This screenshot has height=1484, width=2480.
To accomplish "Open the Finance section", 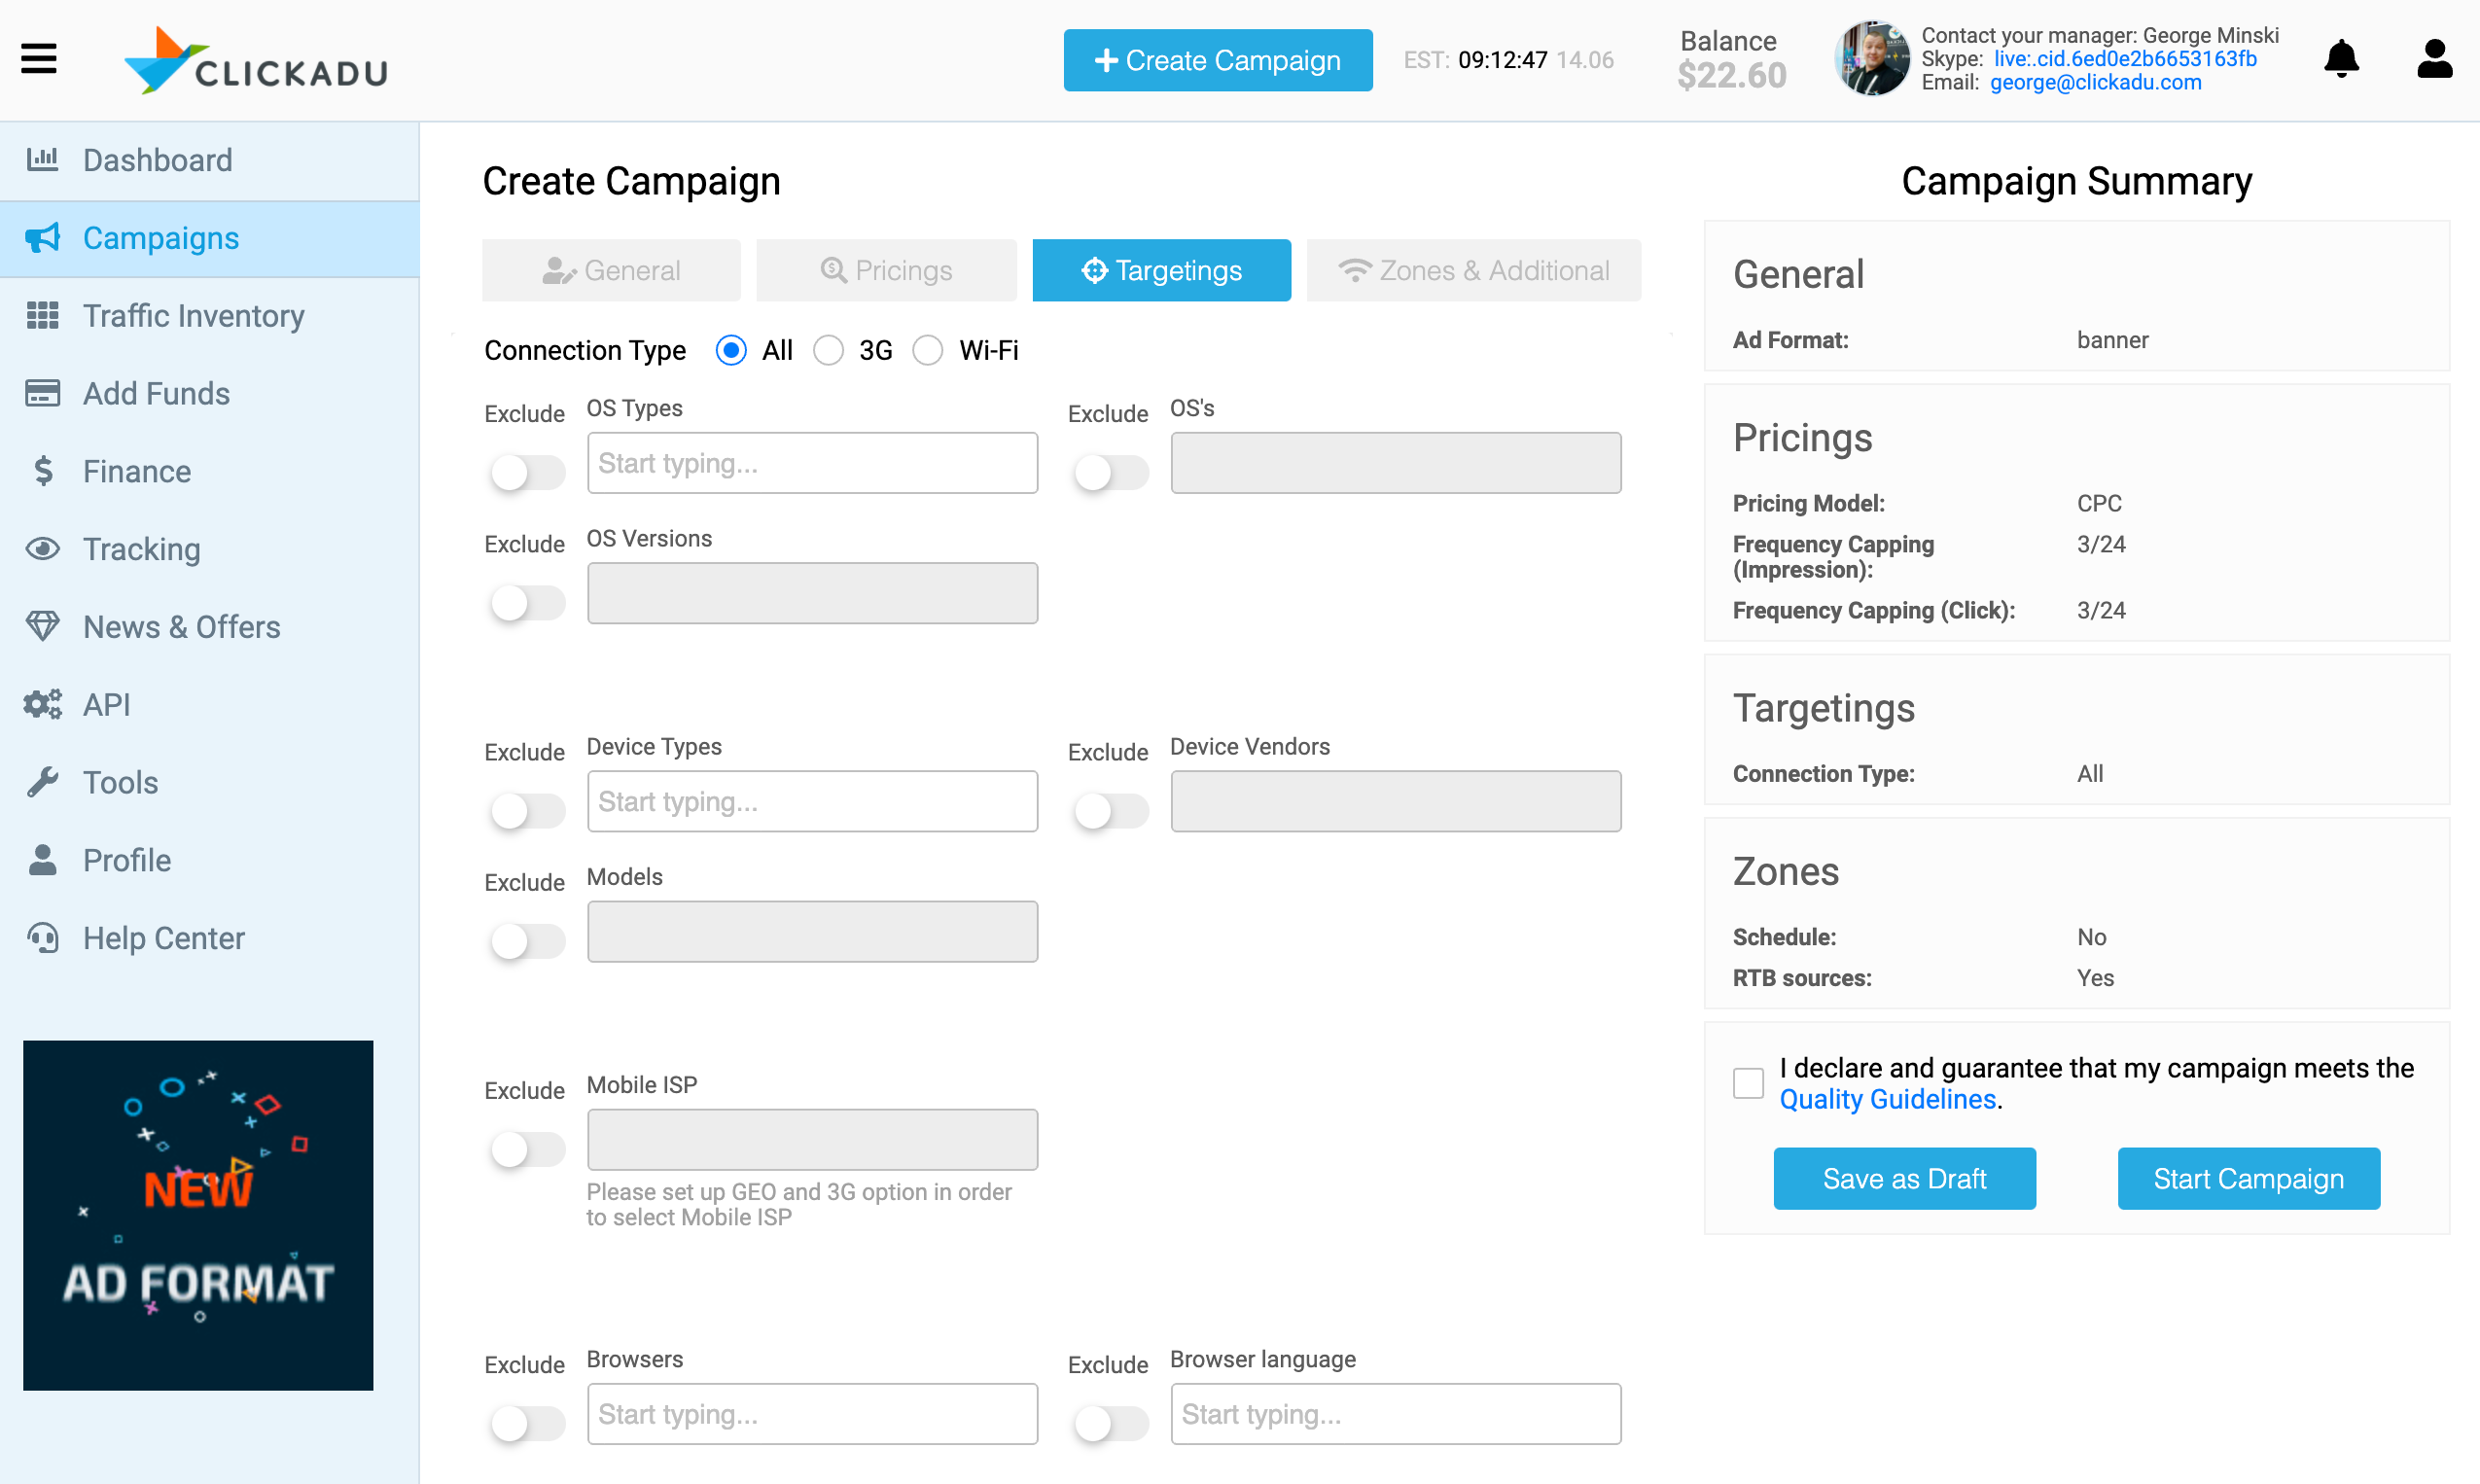I will click(209, 472).
